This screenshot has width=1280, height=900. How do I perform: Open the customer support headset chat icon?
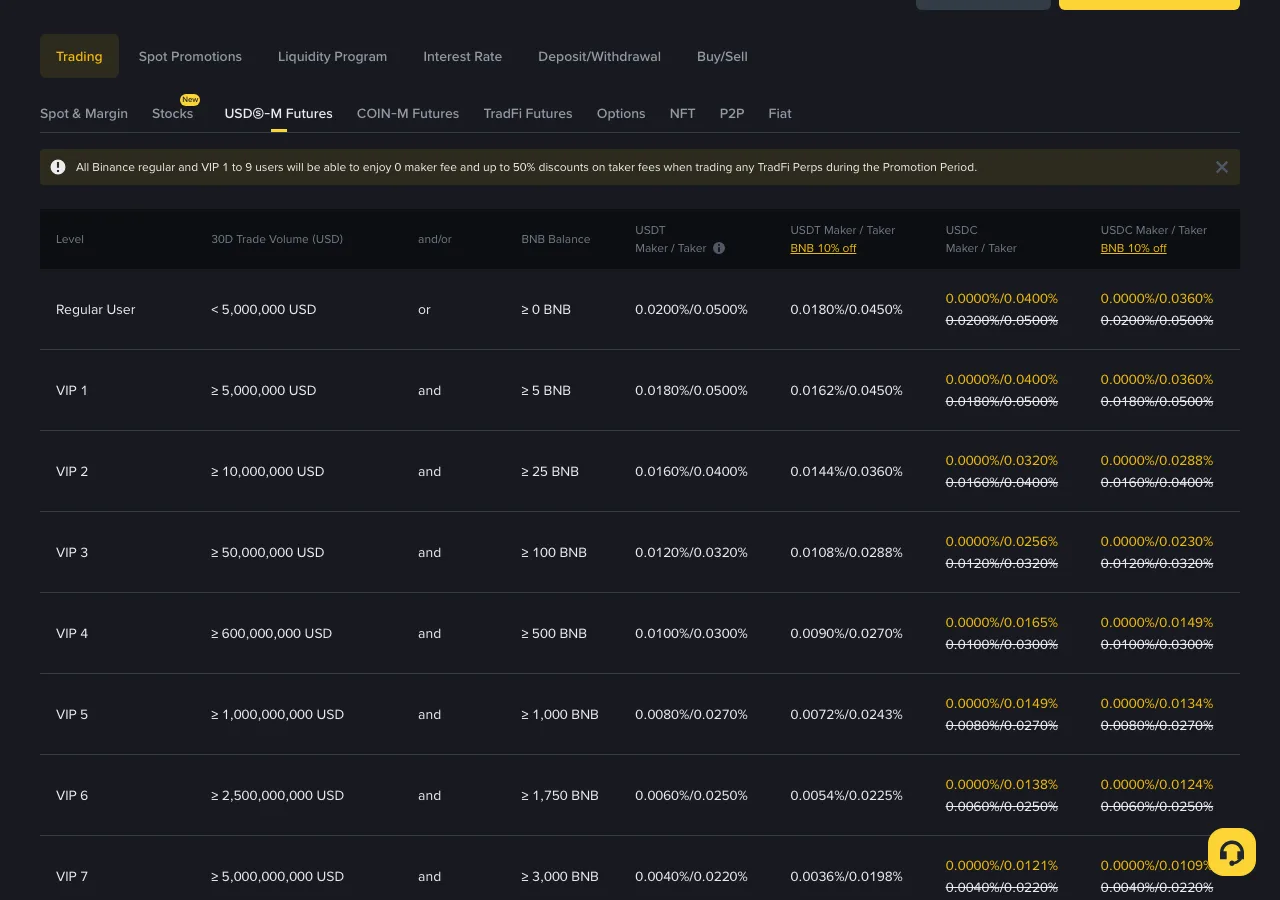pos(1232,852)
